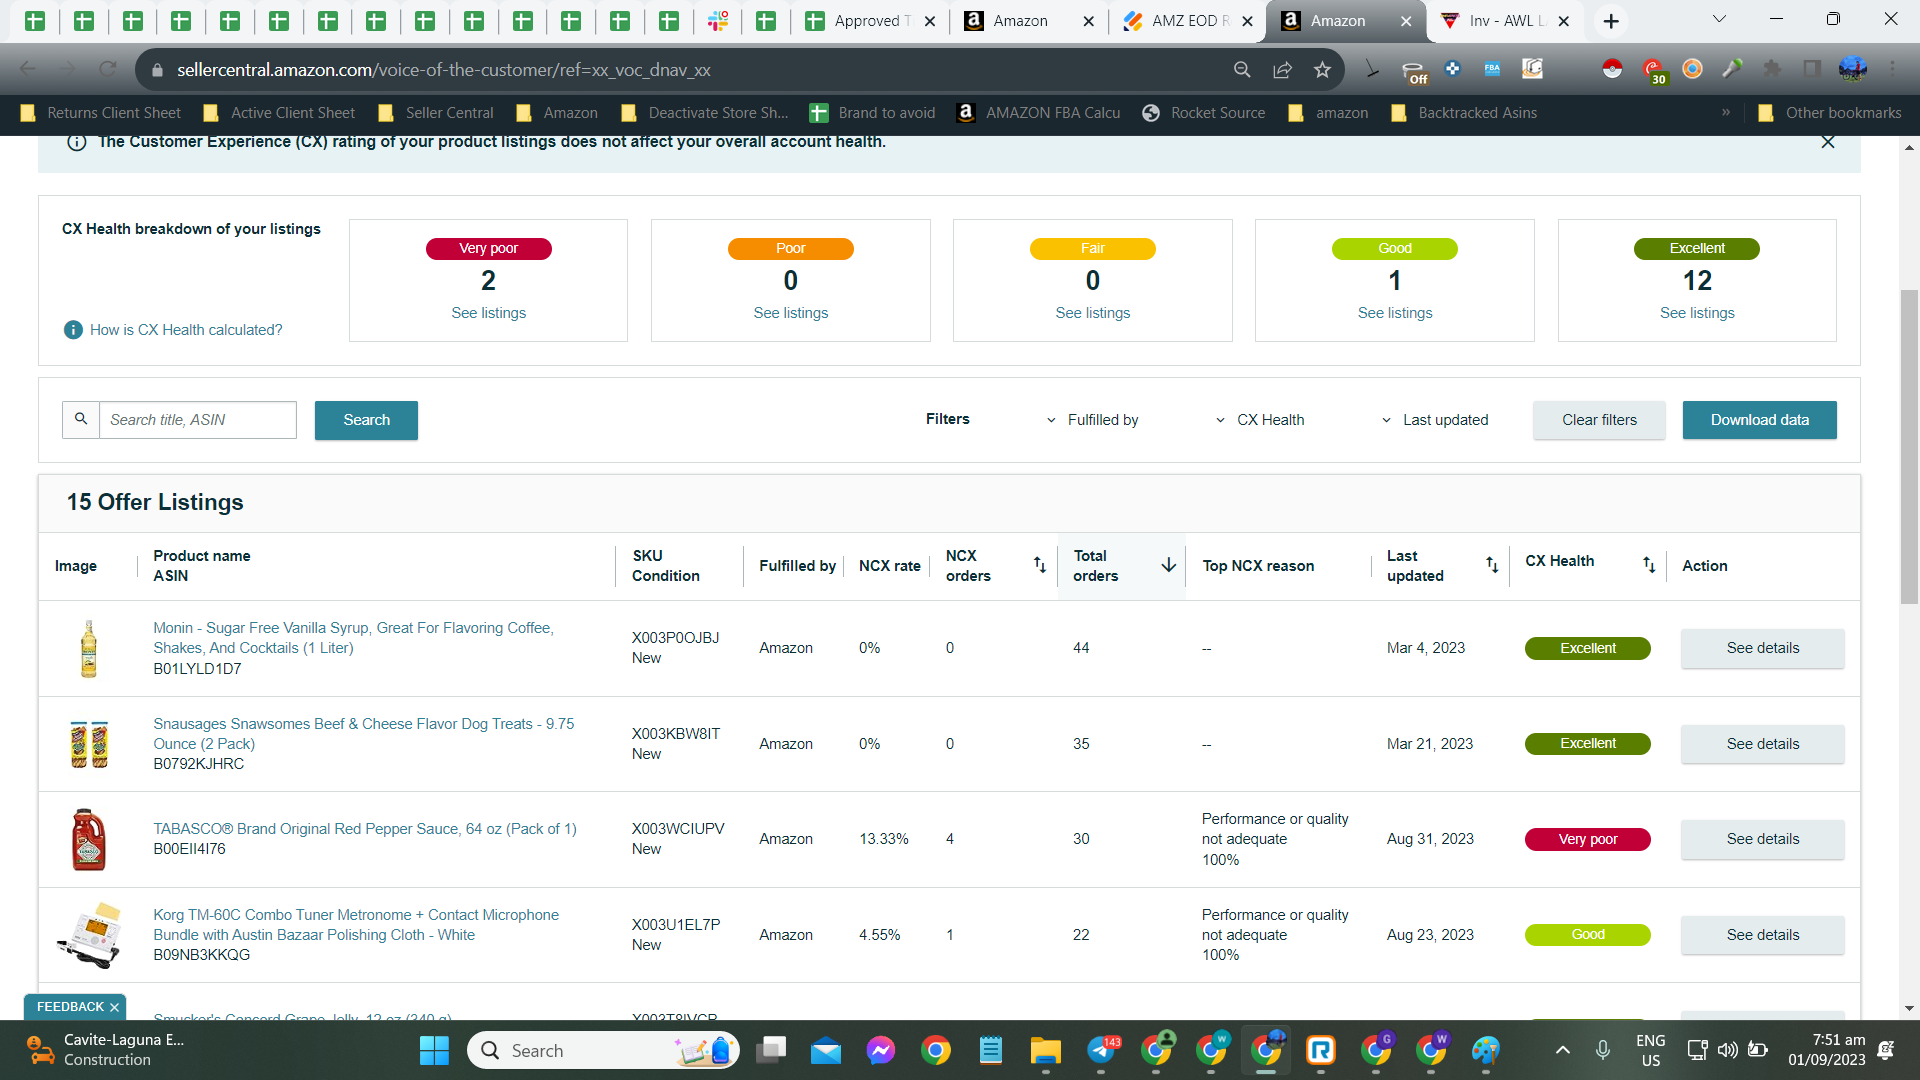The width and height of the screenshot is (1920, 1080).
Task: Click the browser back arrow
Action: tap(28, 69)
